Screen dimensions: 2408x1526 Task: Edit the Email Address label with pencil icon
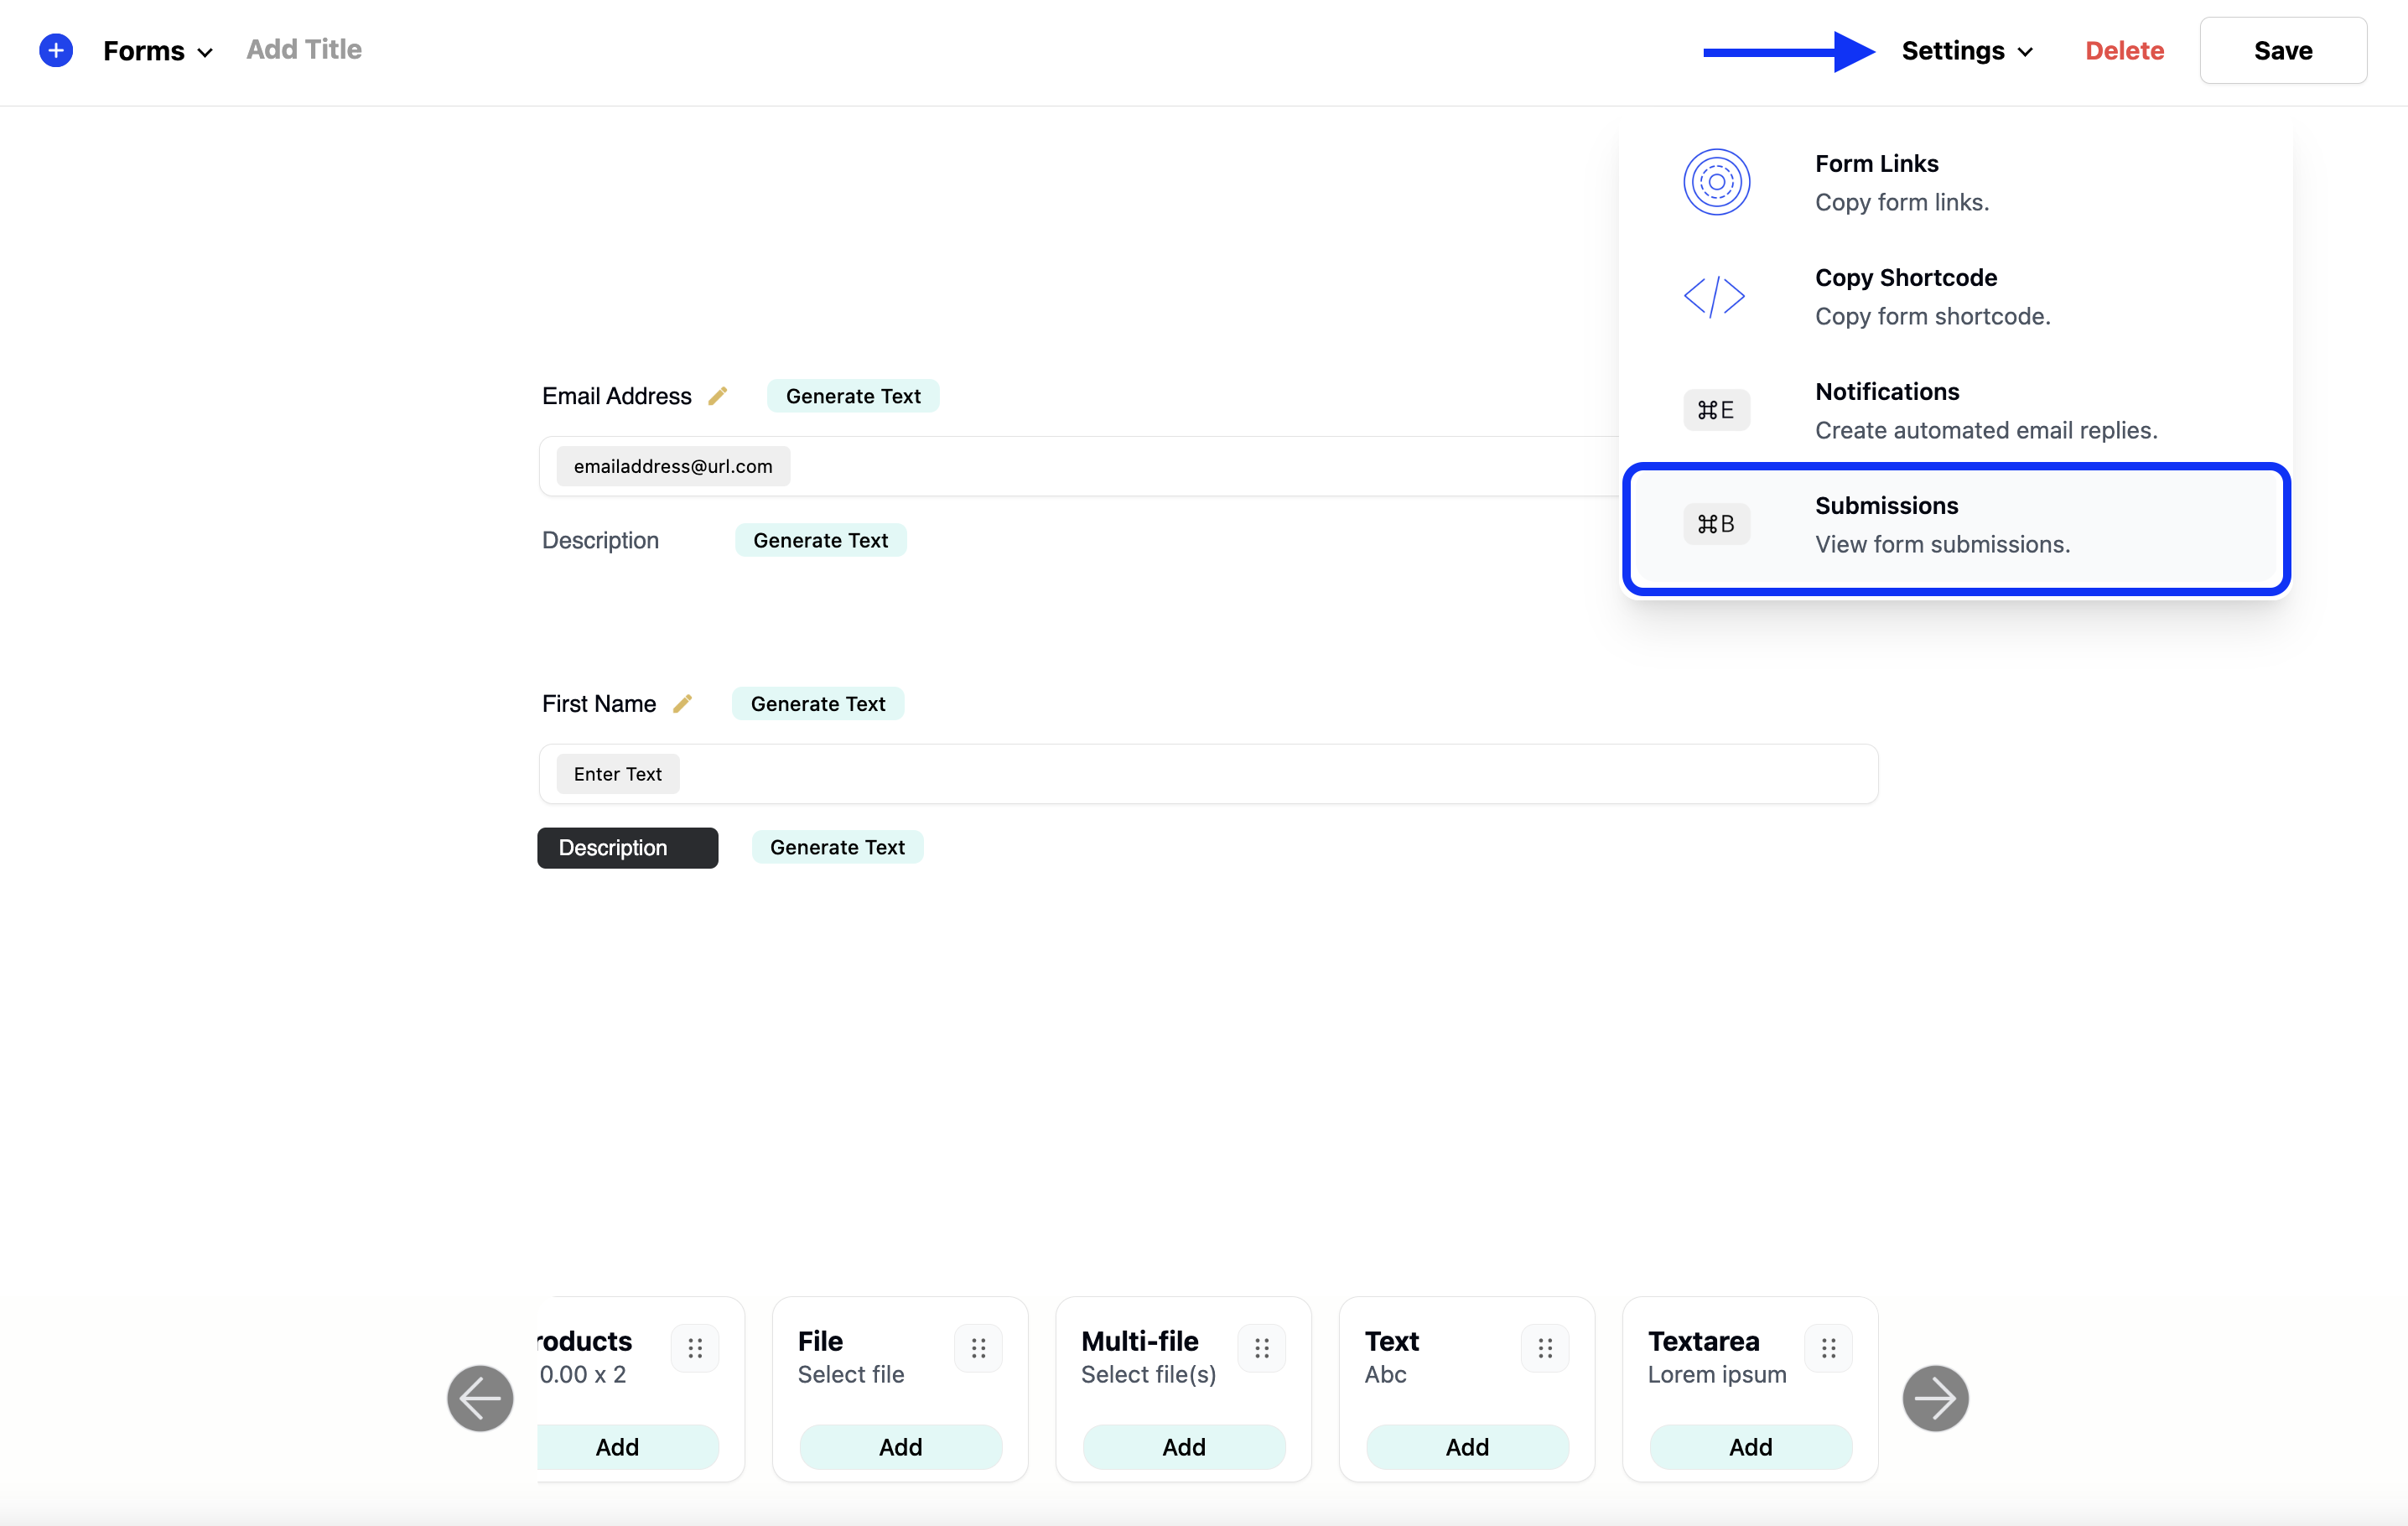tap(717, 396)
